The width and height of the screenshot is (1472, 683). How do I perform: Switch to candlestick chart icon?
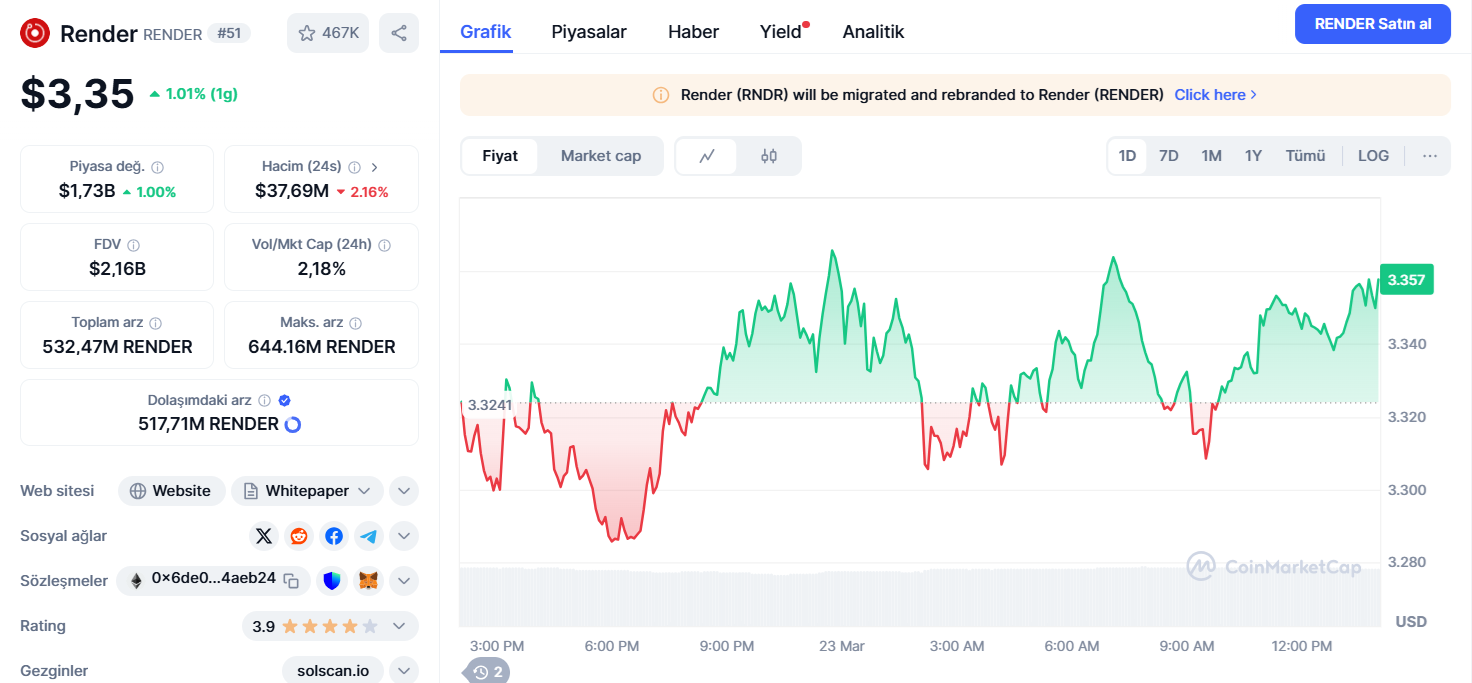point(768,156)
